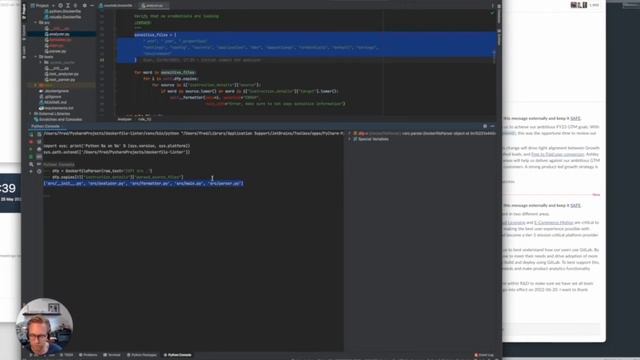Click the vertical Project sidebar tab

click(x=24, y=11)
